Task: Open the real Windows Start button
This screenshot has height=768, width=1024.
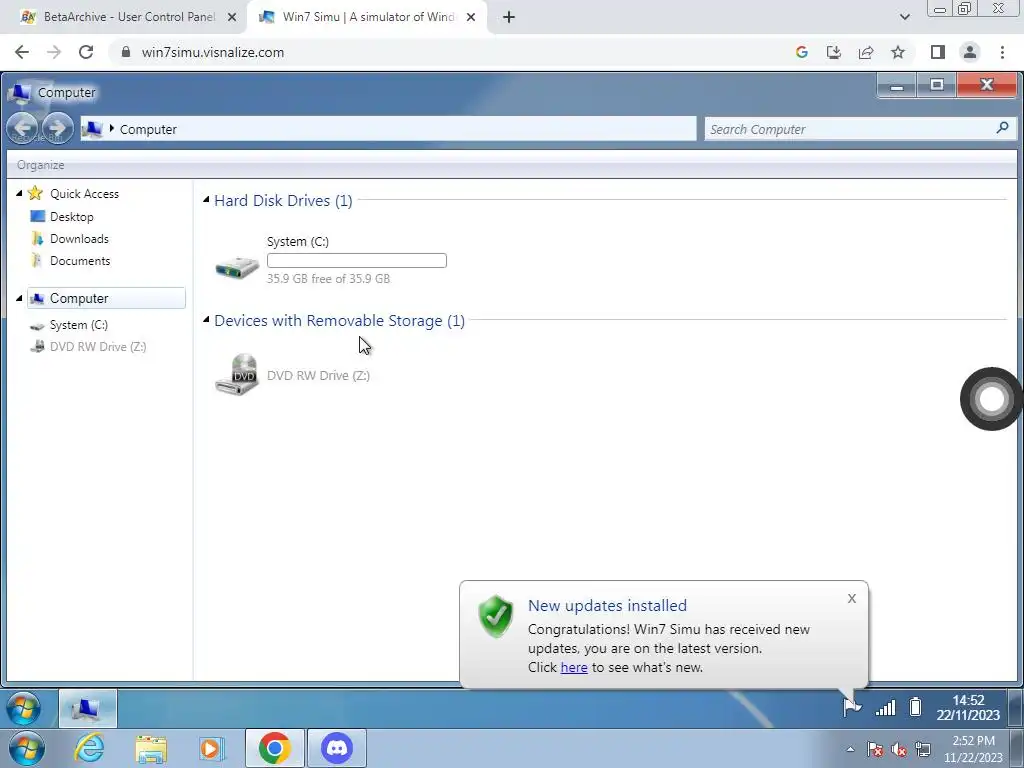Action: pyautogui.click(x=27, y=748)
